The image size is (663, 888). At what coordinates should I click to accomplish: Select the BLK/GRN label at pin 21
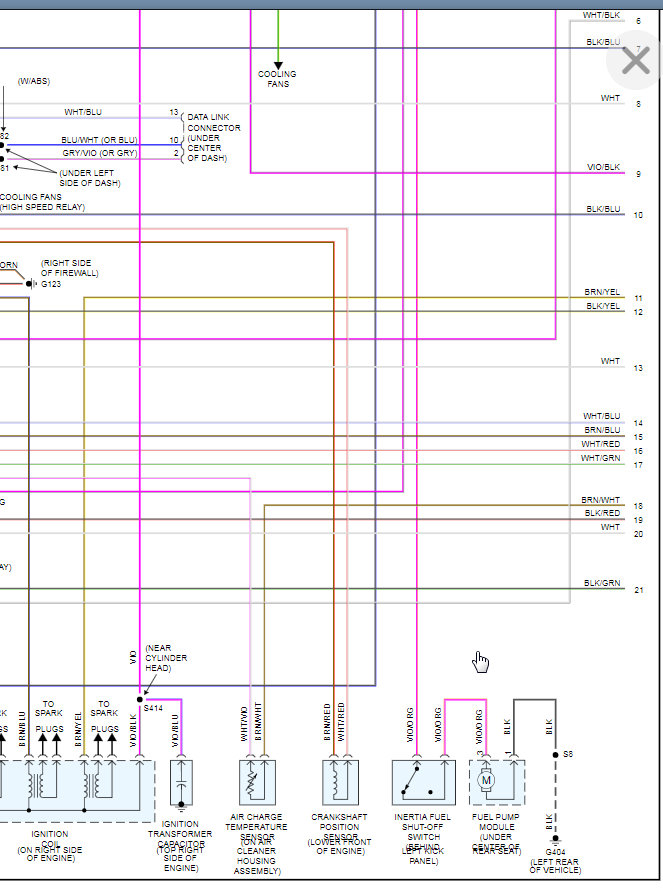pyautogui.click(x=602, y=583)
